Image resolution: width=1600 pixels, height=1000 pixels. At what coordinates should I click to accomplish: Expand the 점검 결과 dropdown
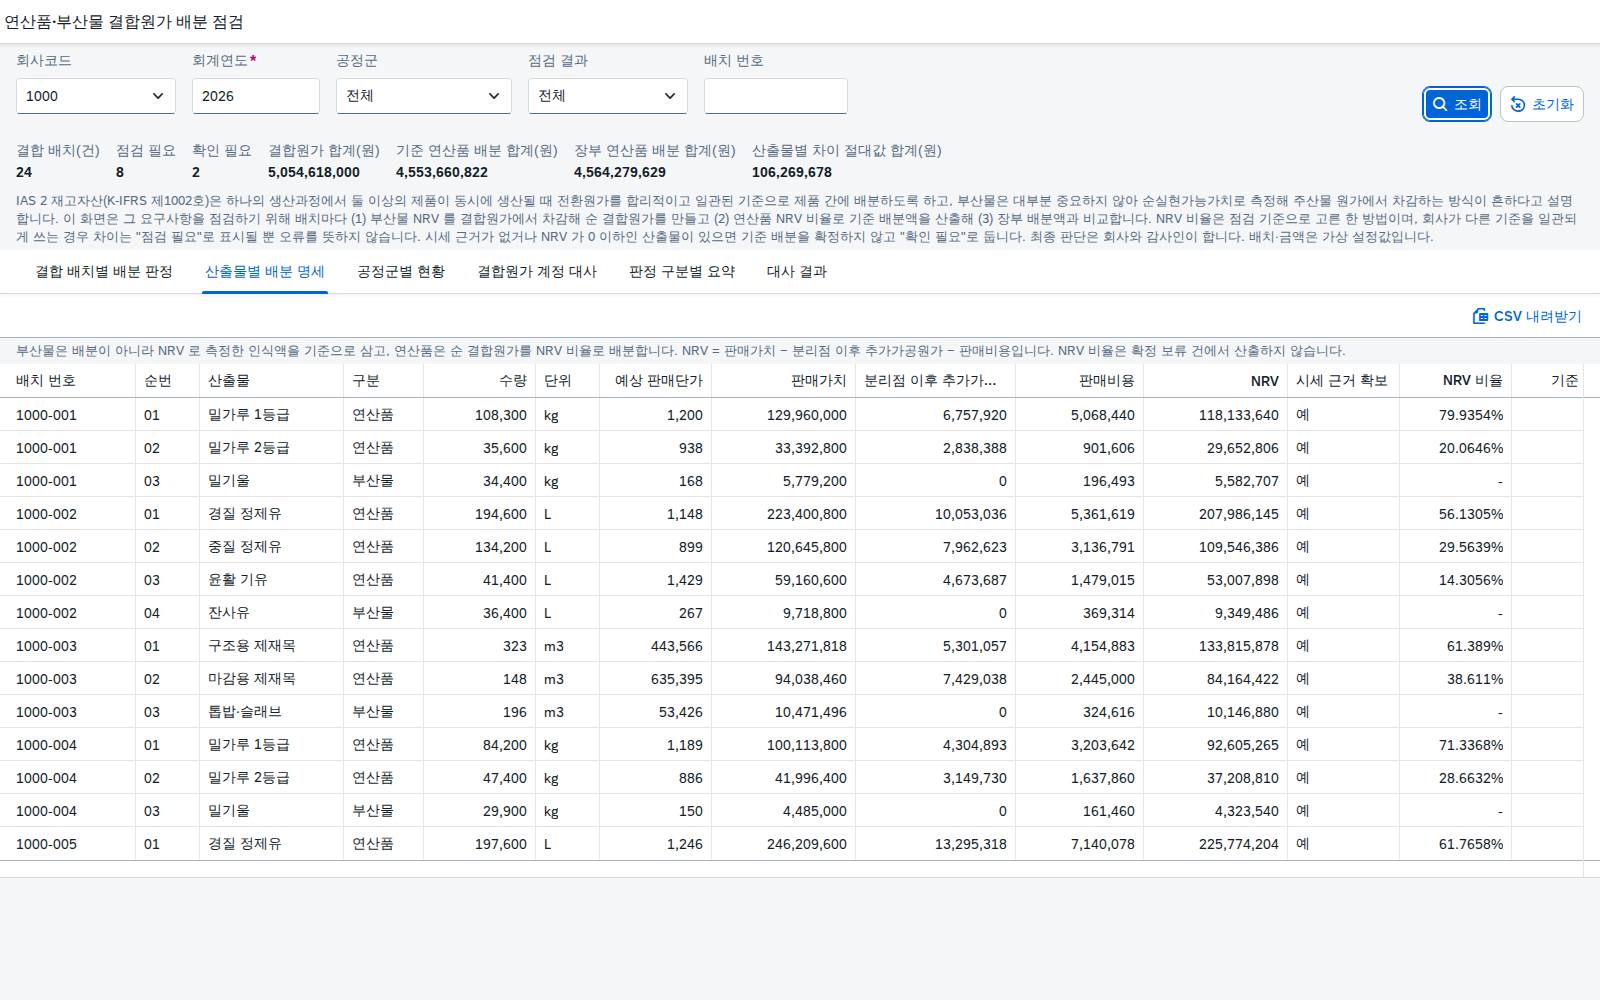pyautogui.click(x=608, y=96)
